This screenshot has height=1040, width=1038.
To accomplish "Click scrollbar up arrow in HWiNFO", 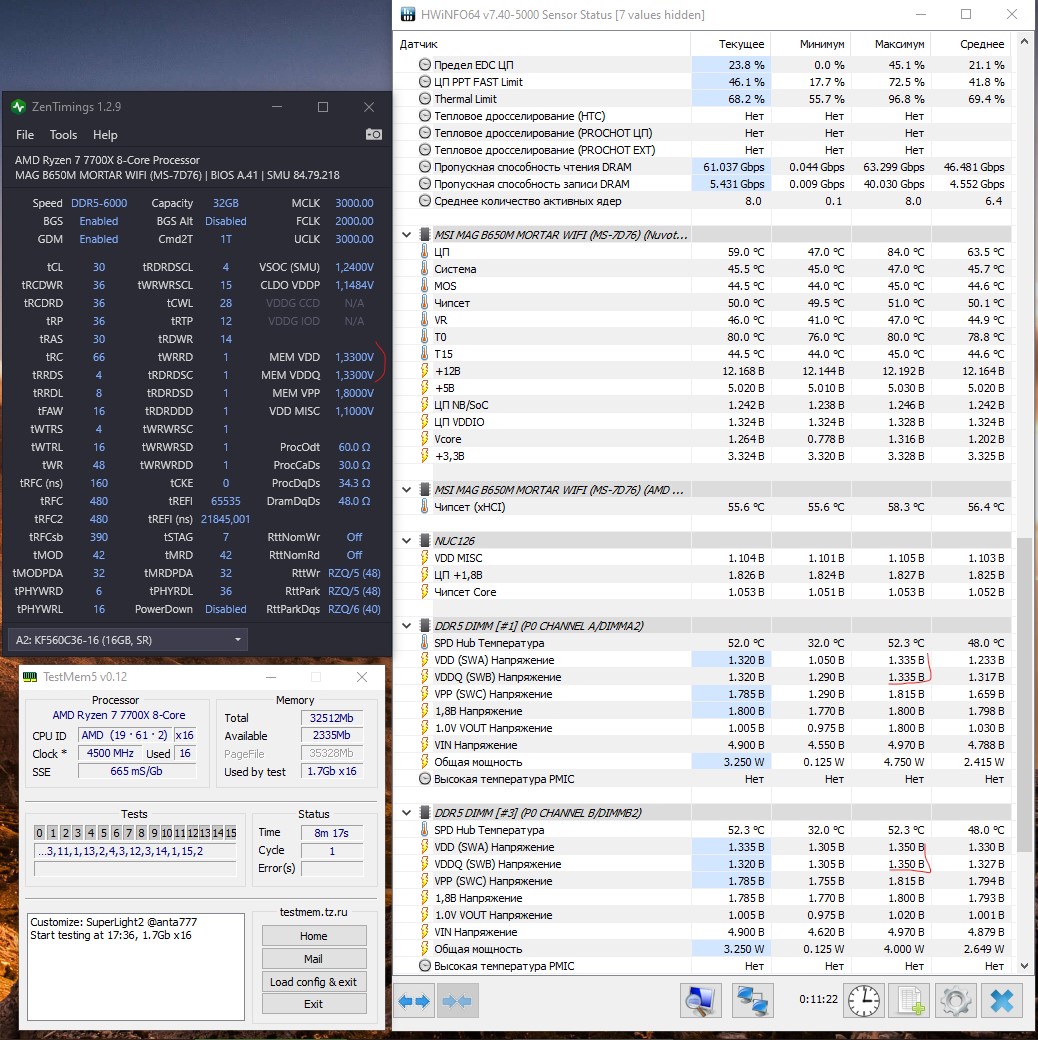I will (1024, 42).
